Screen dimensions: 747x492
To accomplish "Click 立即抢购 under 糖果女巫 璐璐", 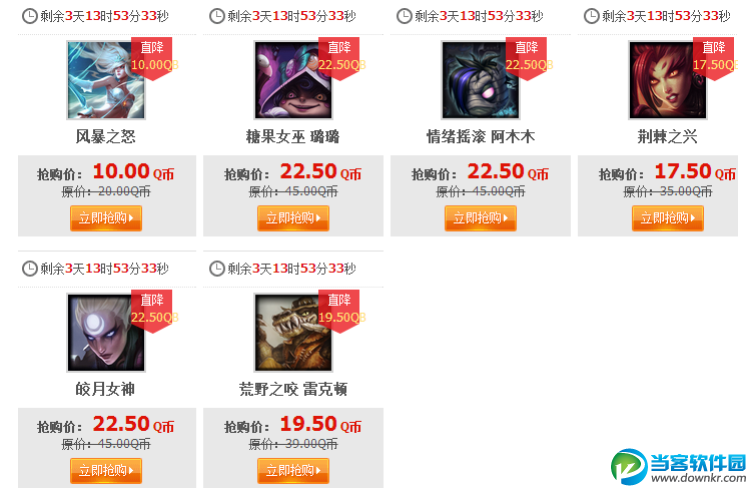I will [x=293, y=218].
